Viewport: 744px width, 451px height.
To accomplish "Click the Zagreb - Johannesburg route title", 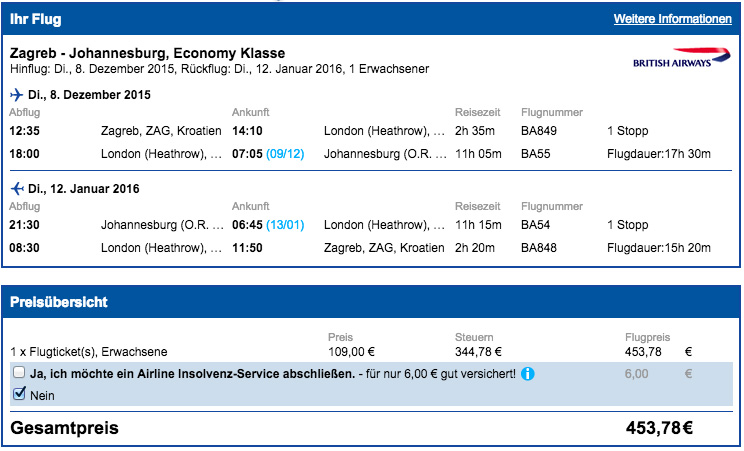I will [147, 53].
